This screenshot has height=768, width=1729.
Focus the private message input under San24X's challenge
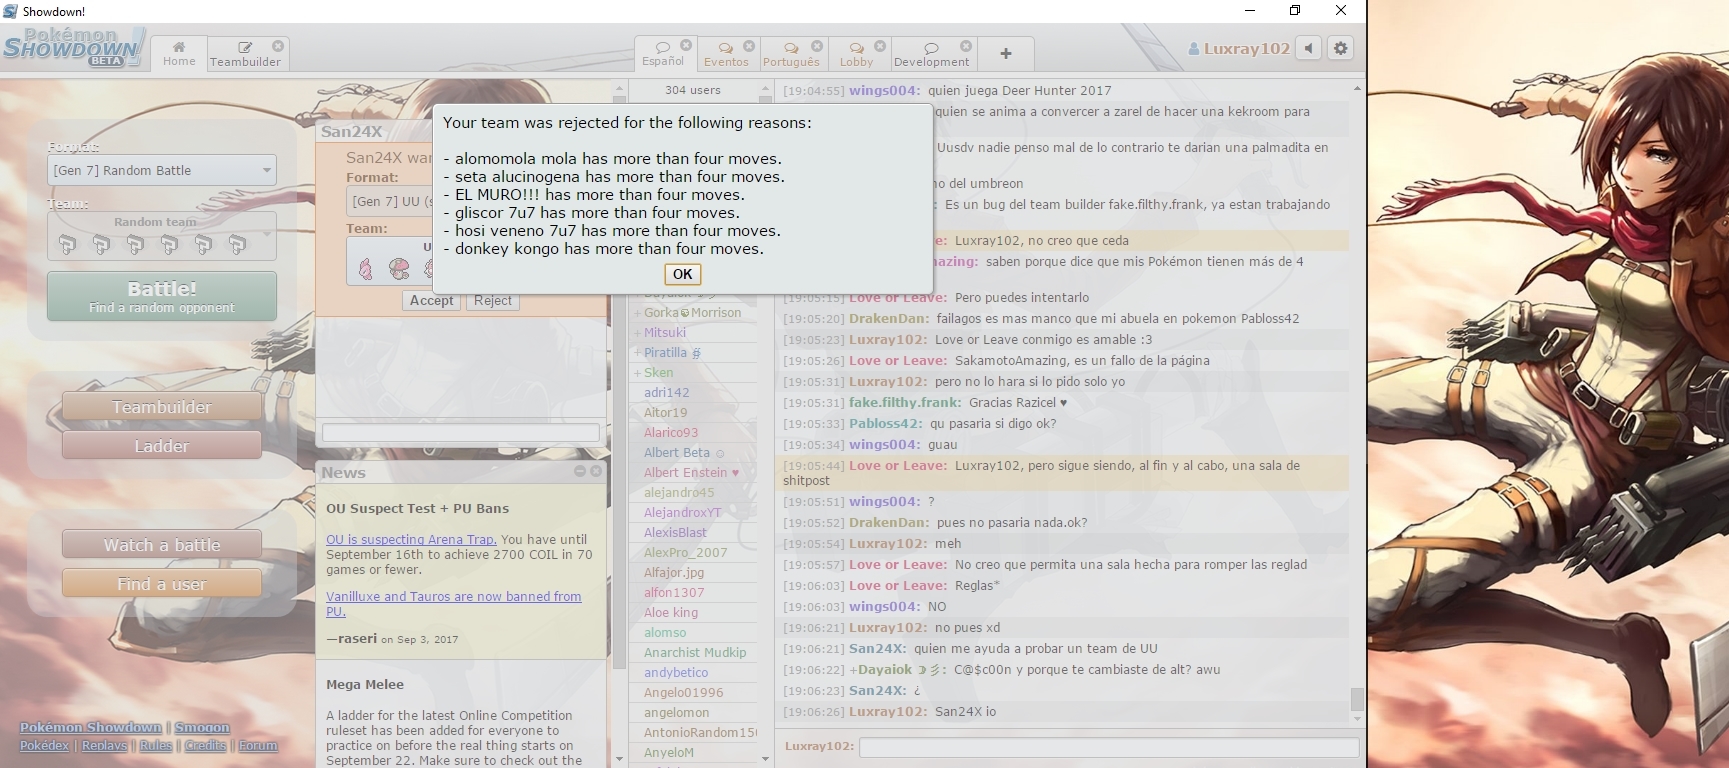point(461,432)
